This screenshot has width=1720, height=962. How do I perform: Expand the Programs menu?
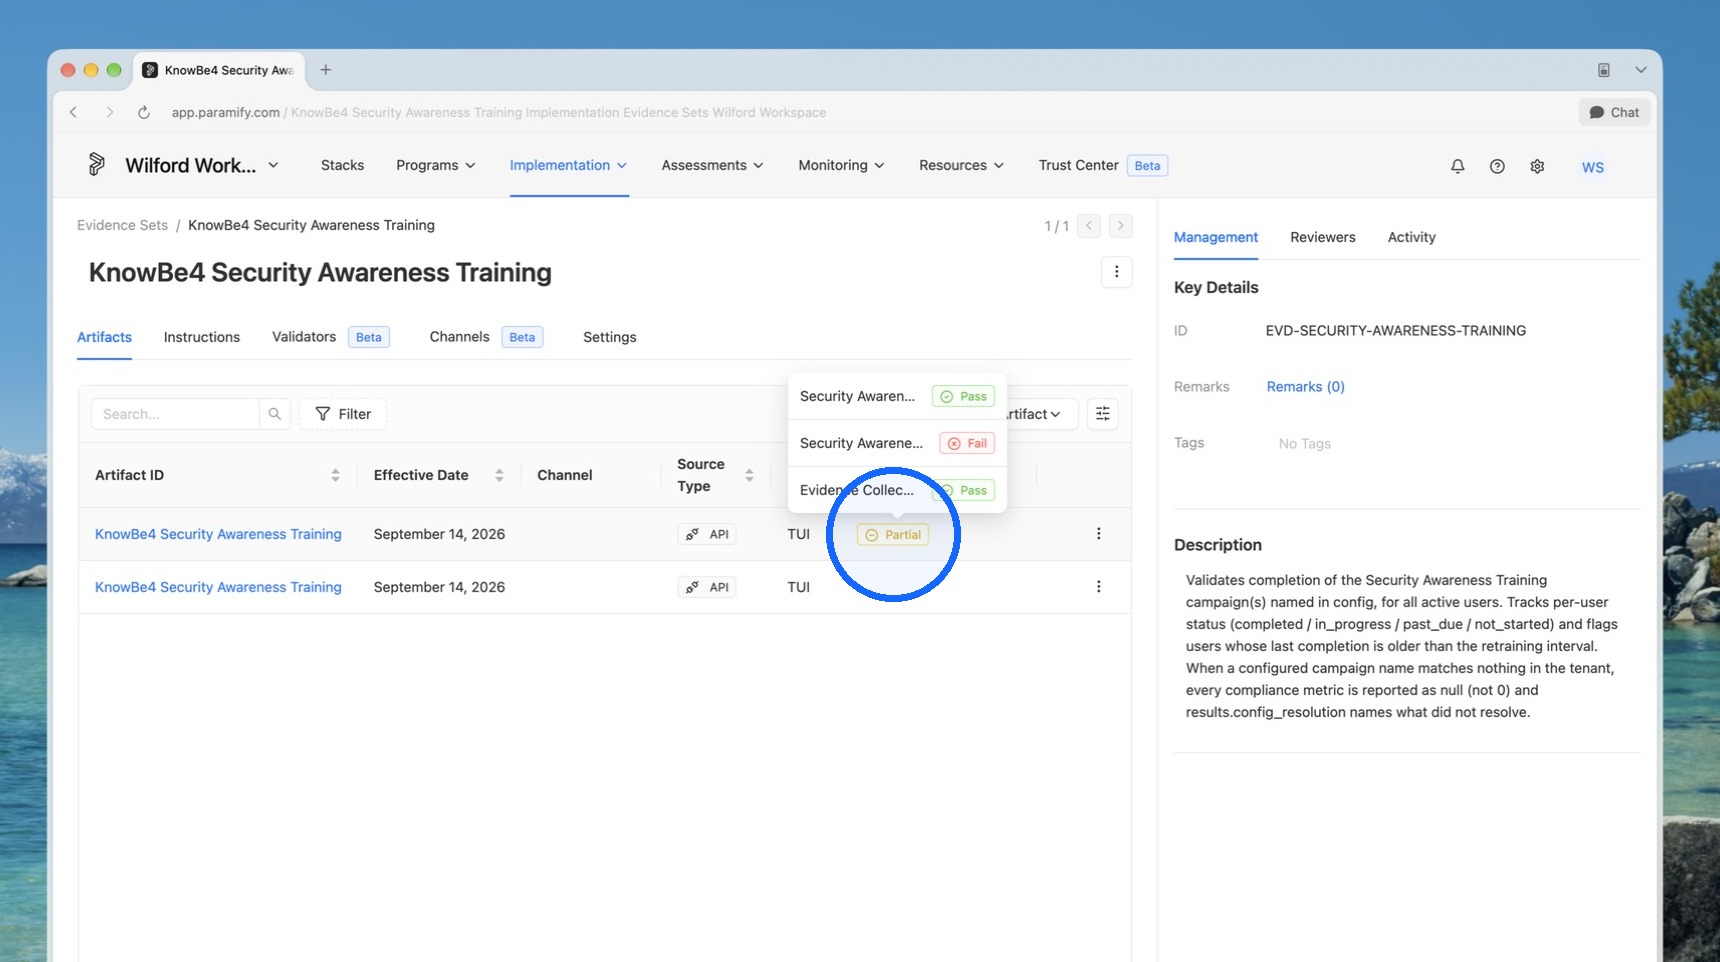[436, 165]
